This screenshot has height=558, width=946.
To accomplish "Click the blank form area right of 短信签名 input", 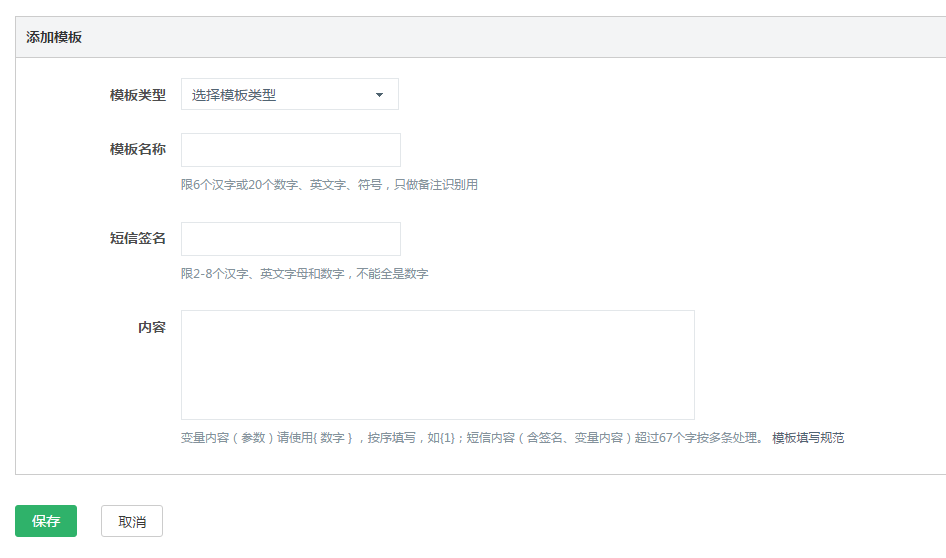I will tap(650, 239).
